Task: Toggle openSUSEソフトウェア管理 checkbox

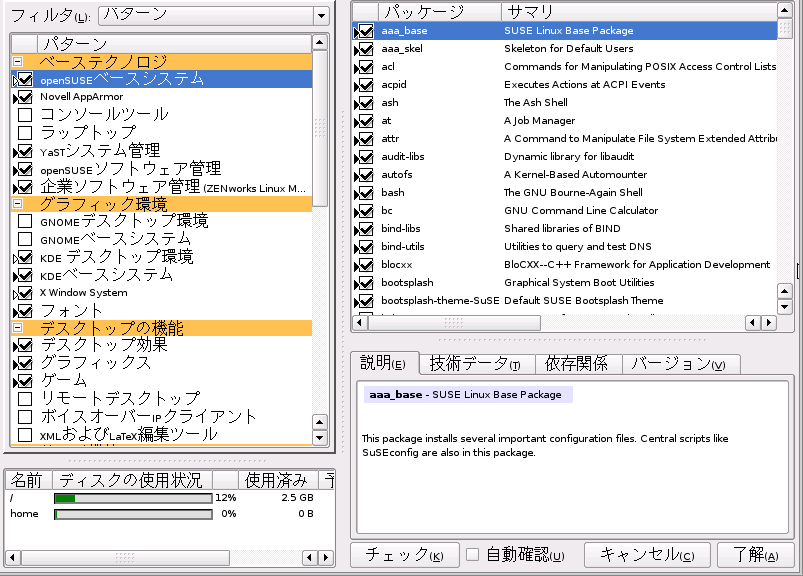Action: [24, 169]
